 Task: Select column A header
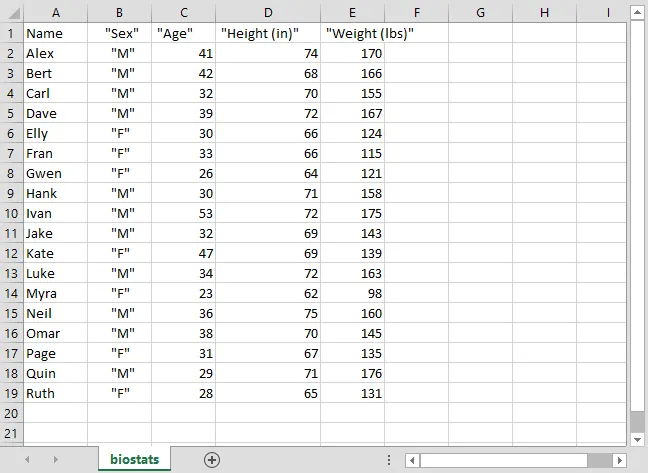[55, 13]
